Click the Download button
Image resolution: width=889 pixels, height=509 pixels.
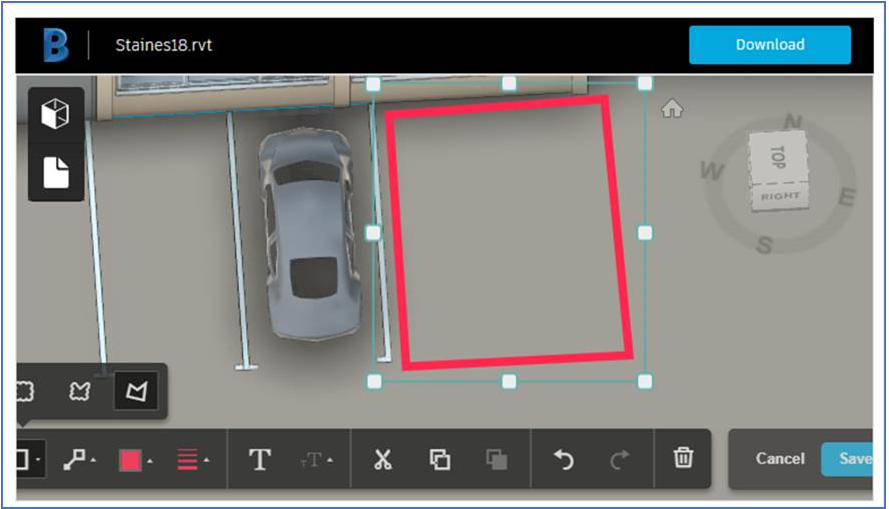click(x=769, y=45)
